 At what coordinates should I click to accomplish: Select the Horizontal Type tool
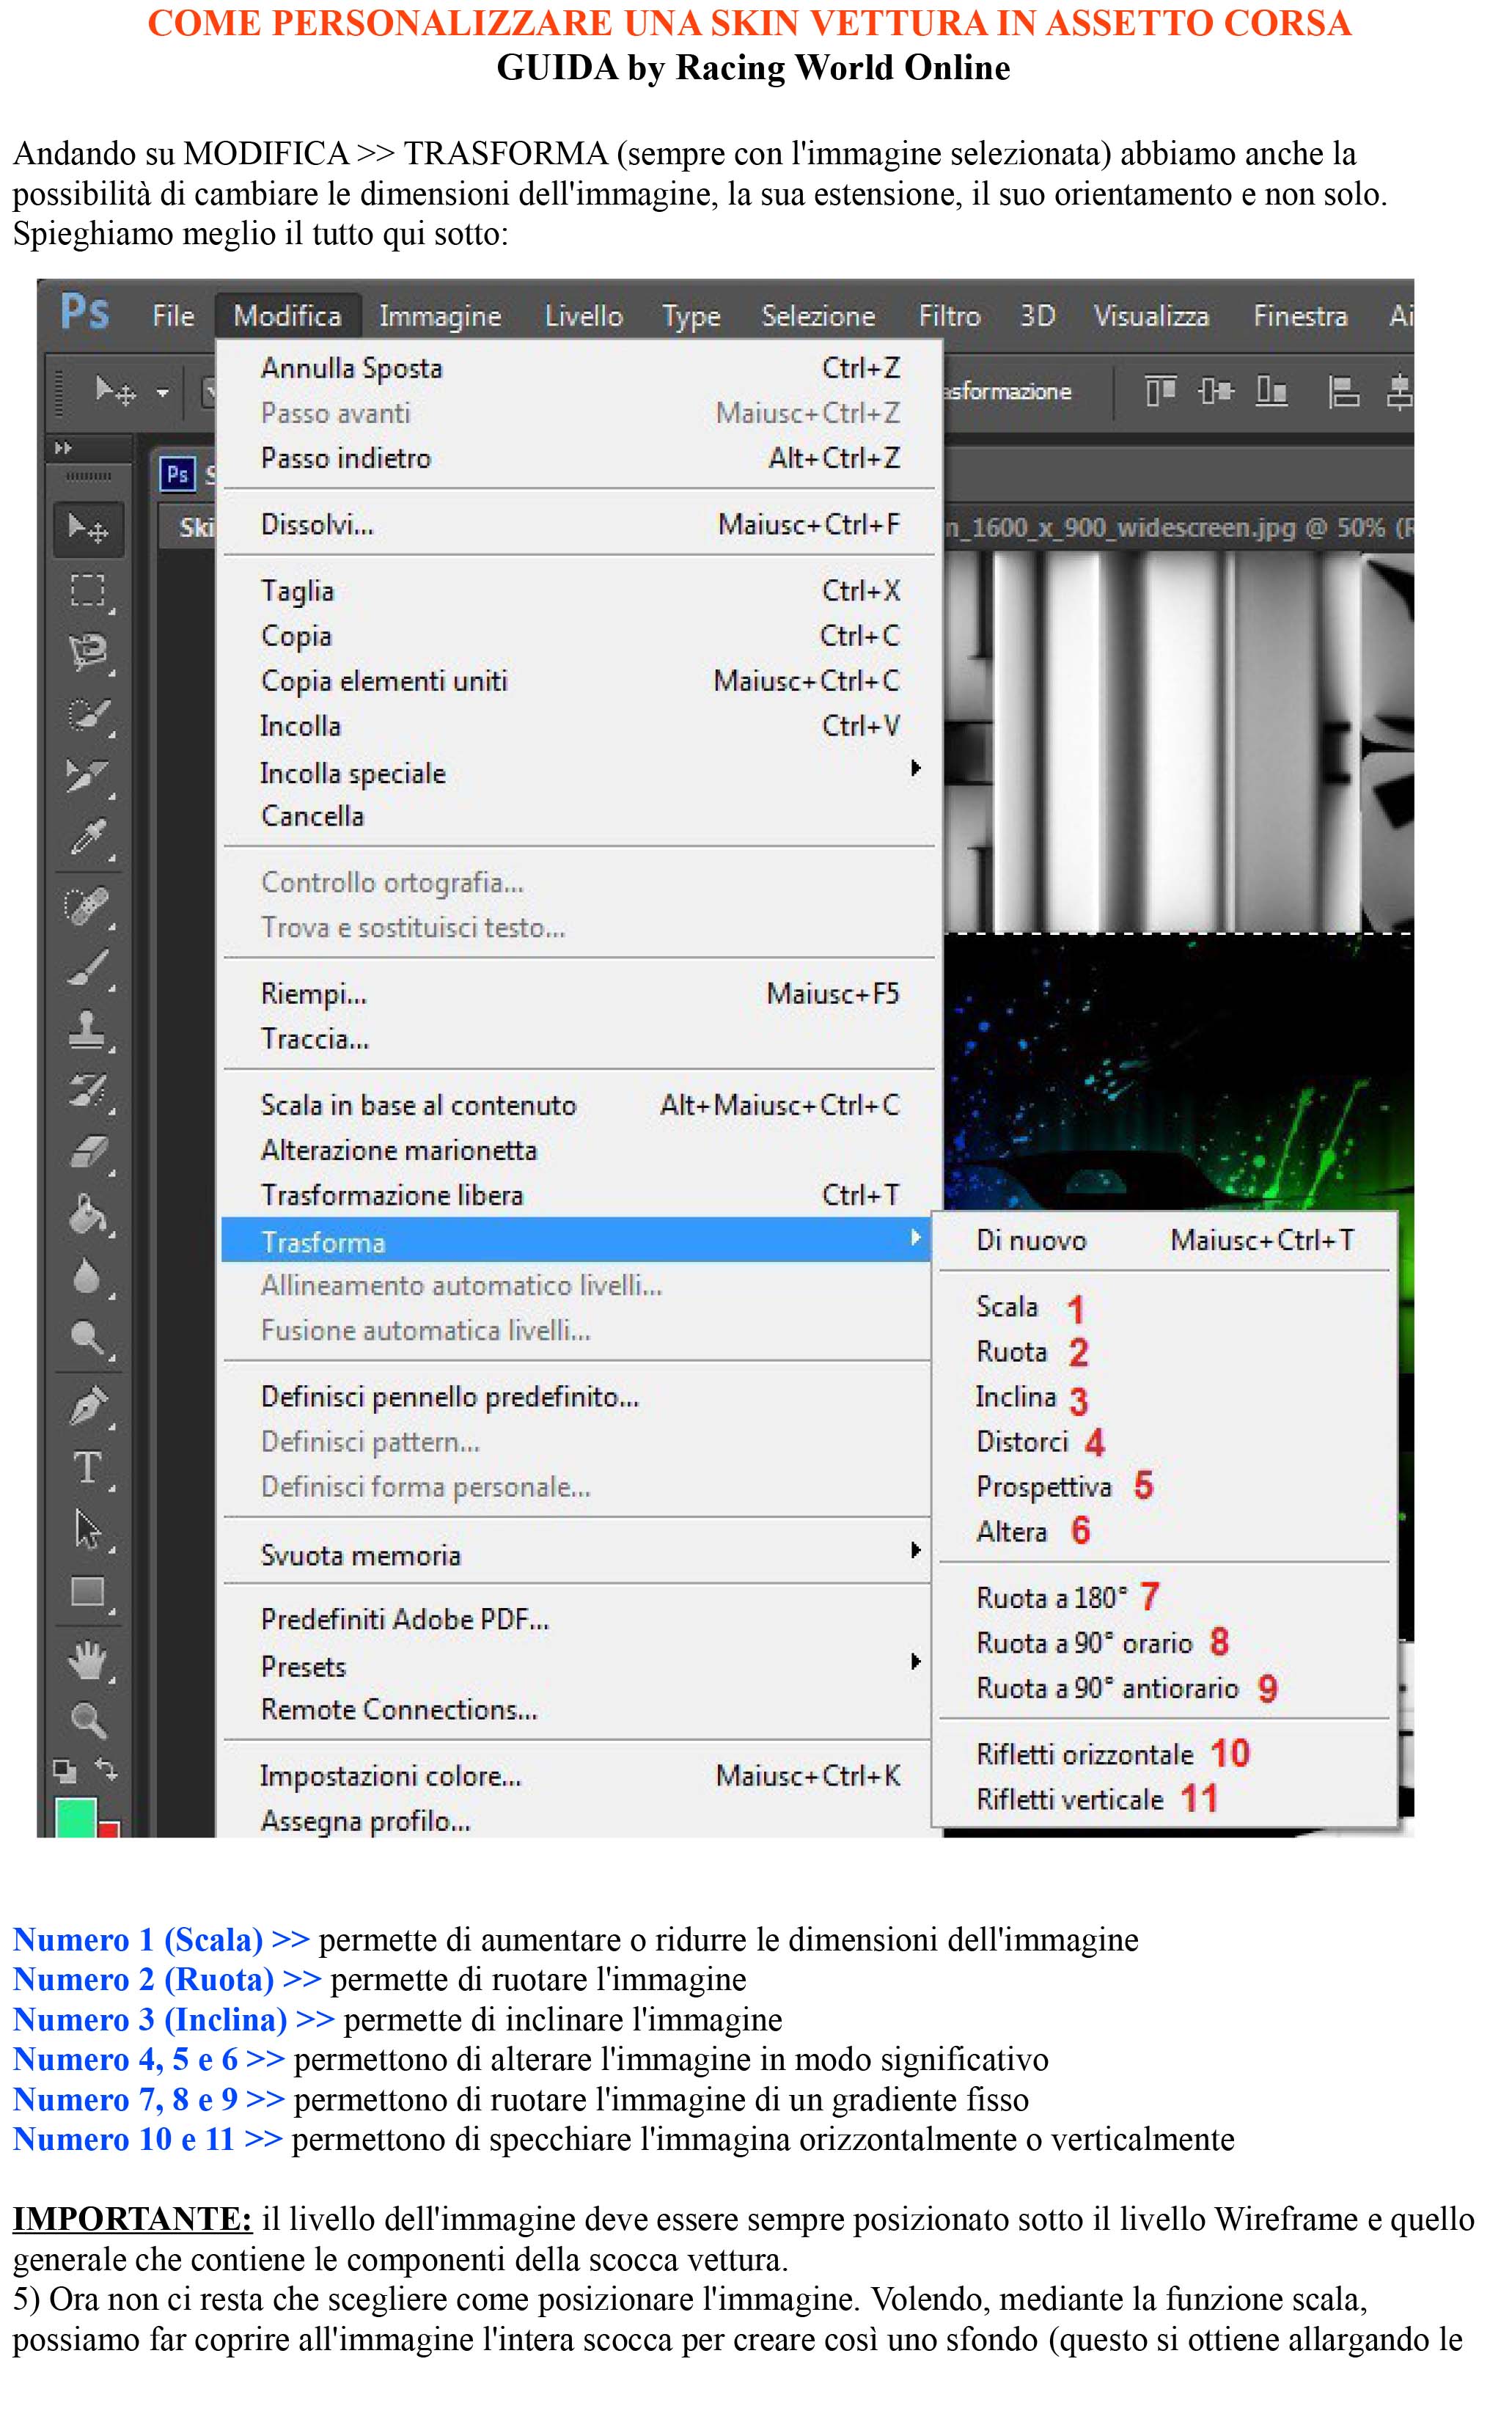87,1467
